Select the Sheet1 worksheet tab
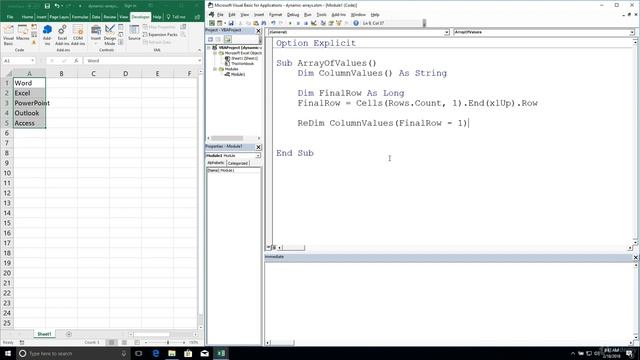640x360 pixels. pos(44,334)
